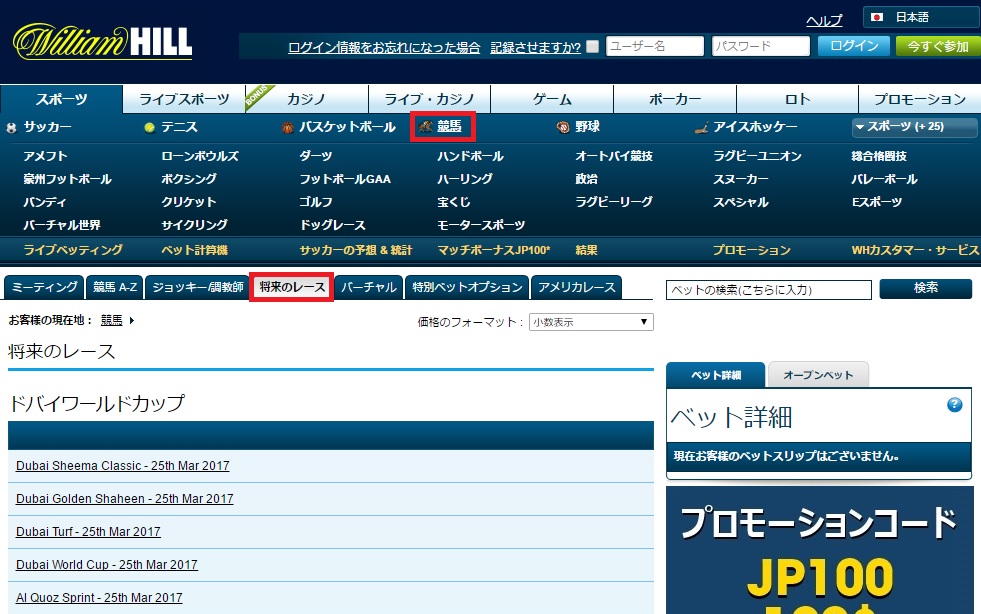
Task: Click the basketball icon beside バスケットボール
Action: pyautogui.click(x=288, y=128)
